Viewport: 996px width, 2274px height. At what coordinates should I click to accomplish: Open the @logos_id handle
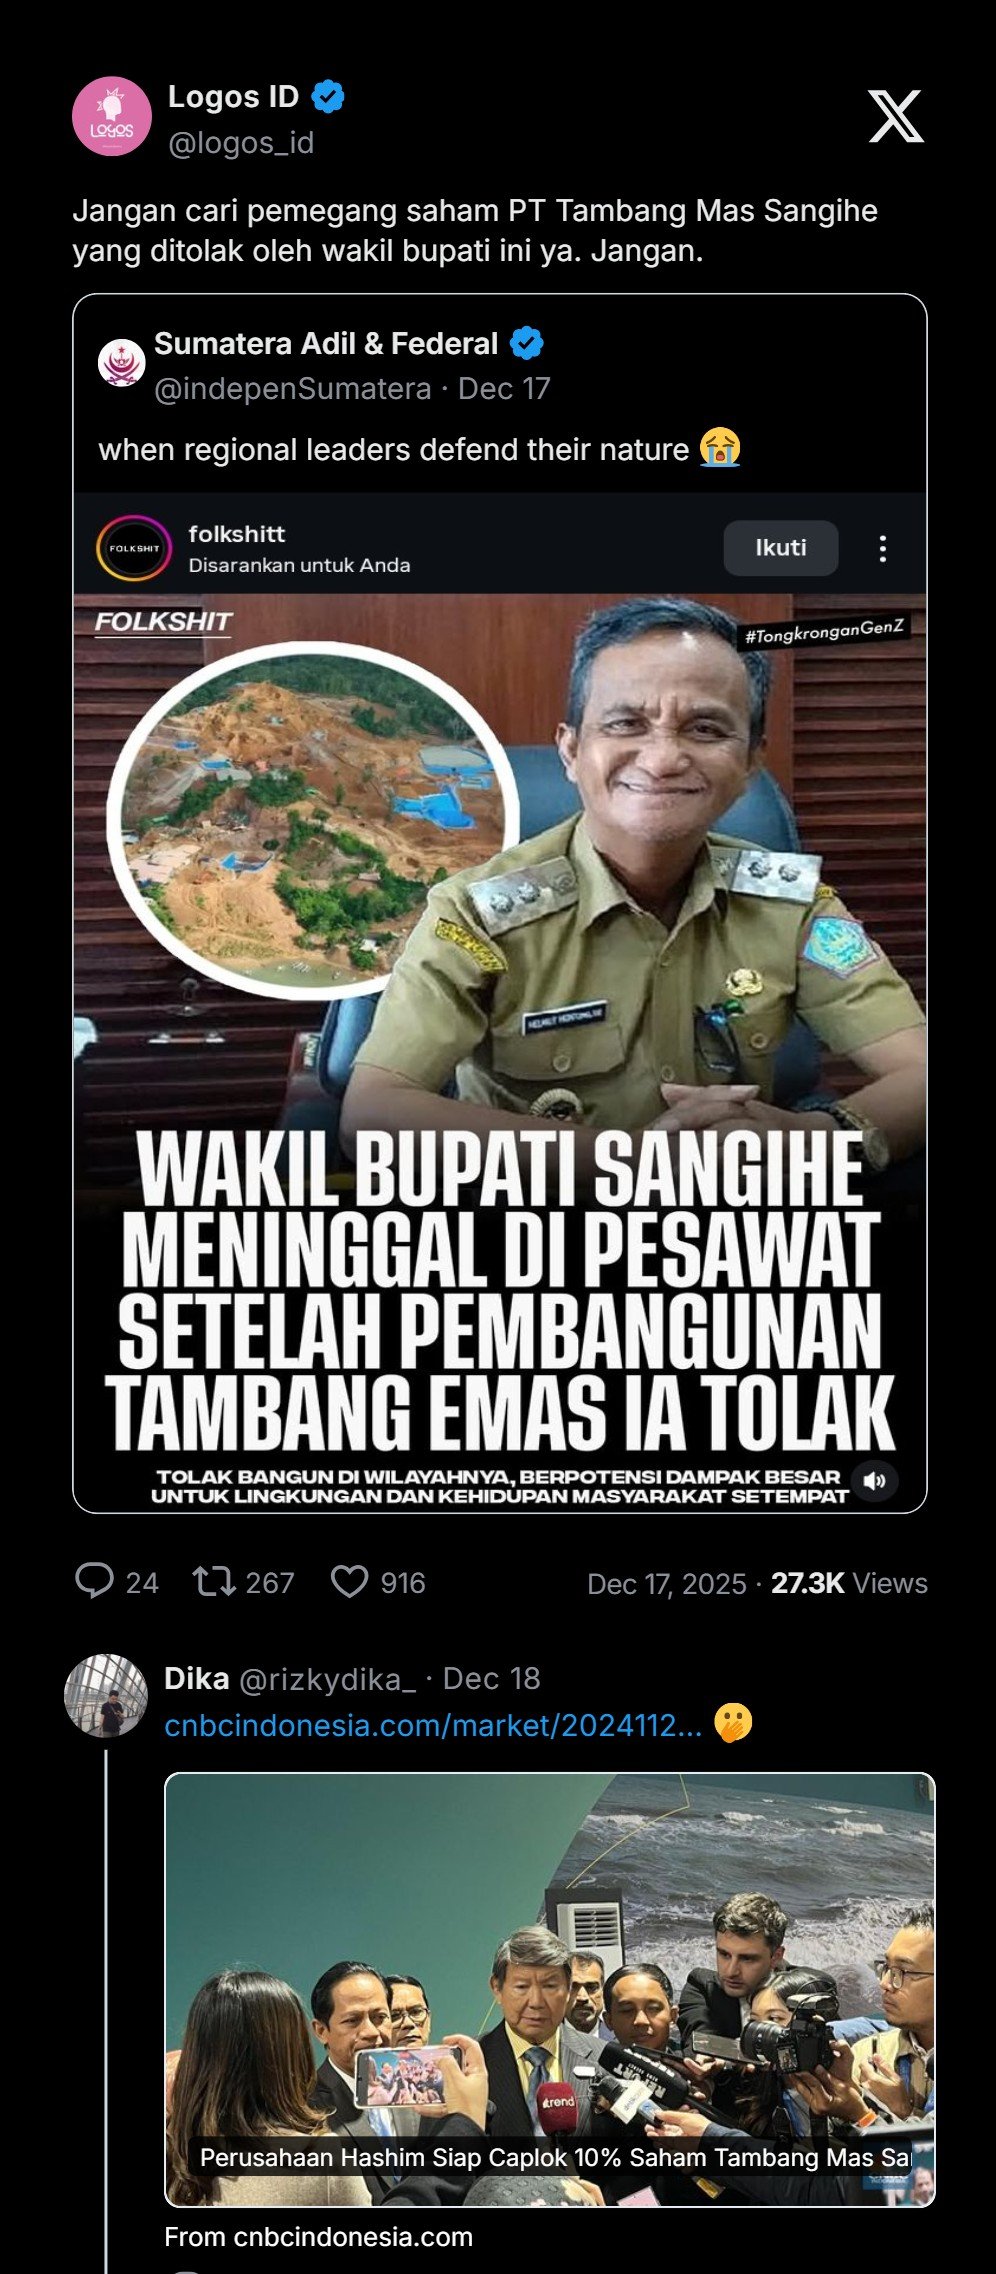pyautogui.click(x=241, y=143)
